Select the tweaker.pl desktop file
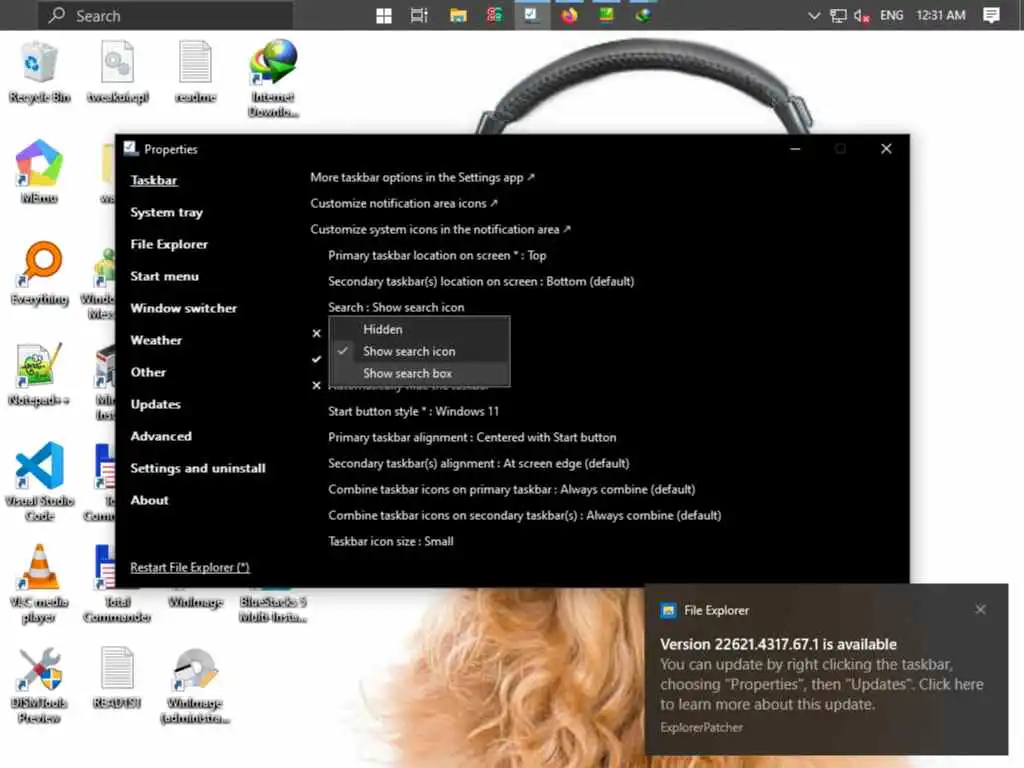 click(118, 72)
